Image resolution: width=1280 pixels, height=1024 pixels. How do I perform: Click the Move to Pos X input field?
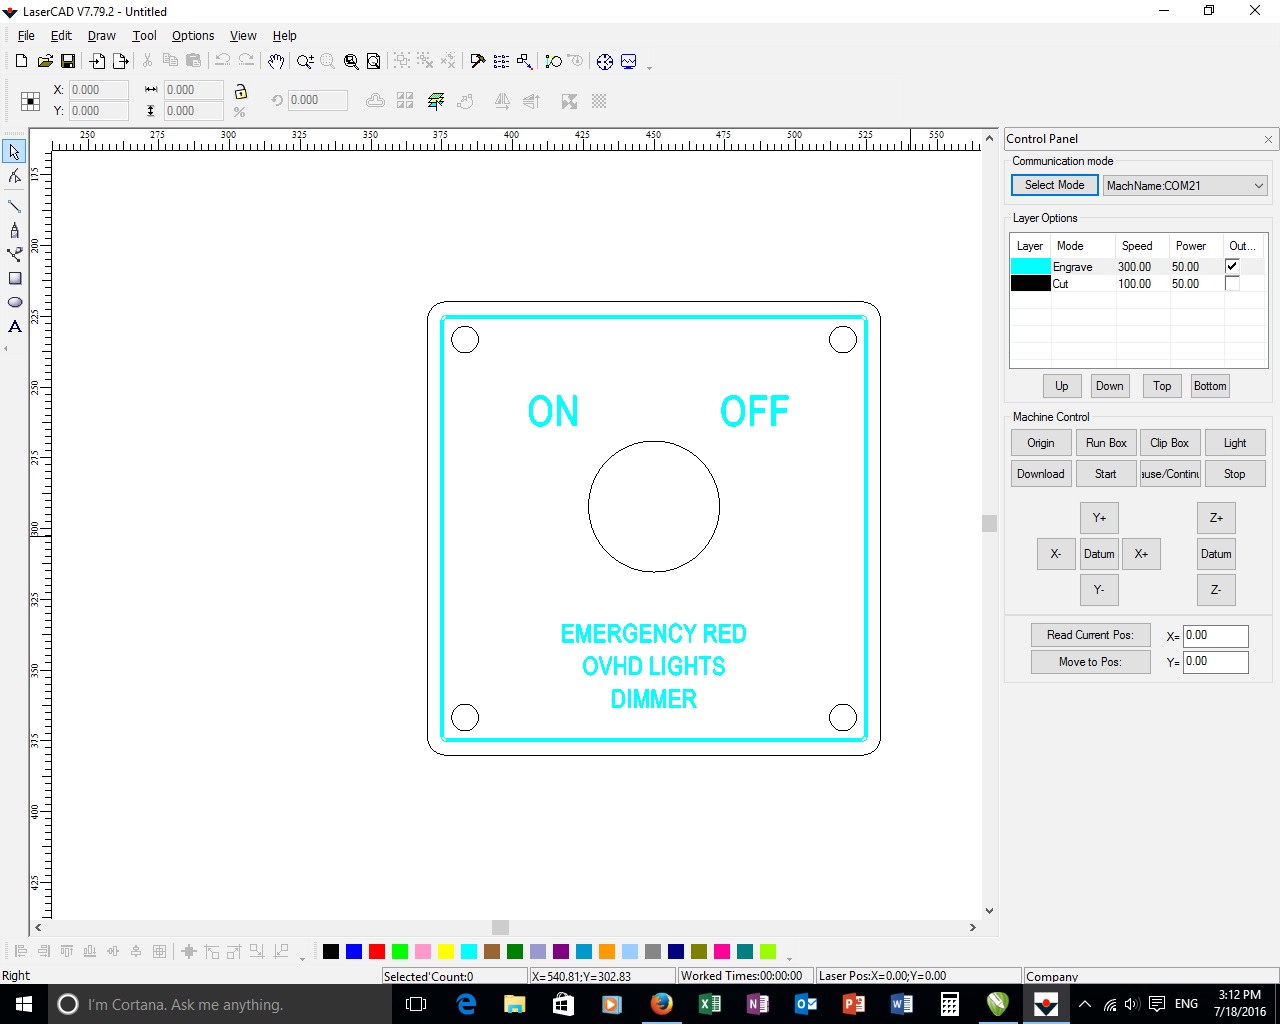click(x=1215, y=636)
